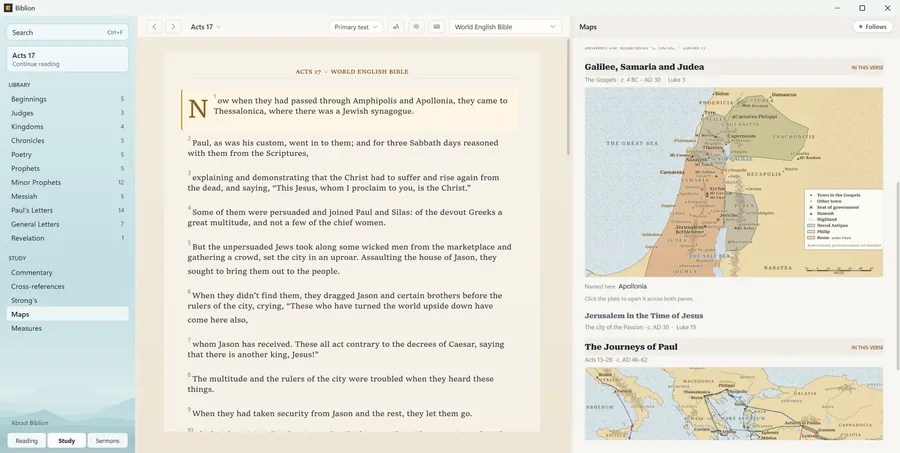Open the Cross-references study tool

click(x=67, y=286)
